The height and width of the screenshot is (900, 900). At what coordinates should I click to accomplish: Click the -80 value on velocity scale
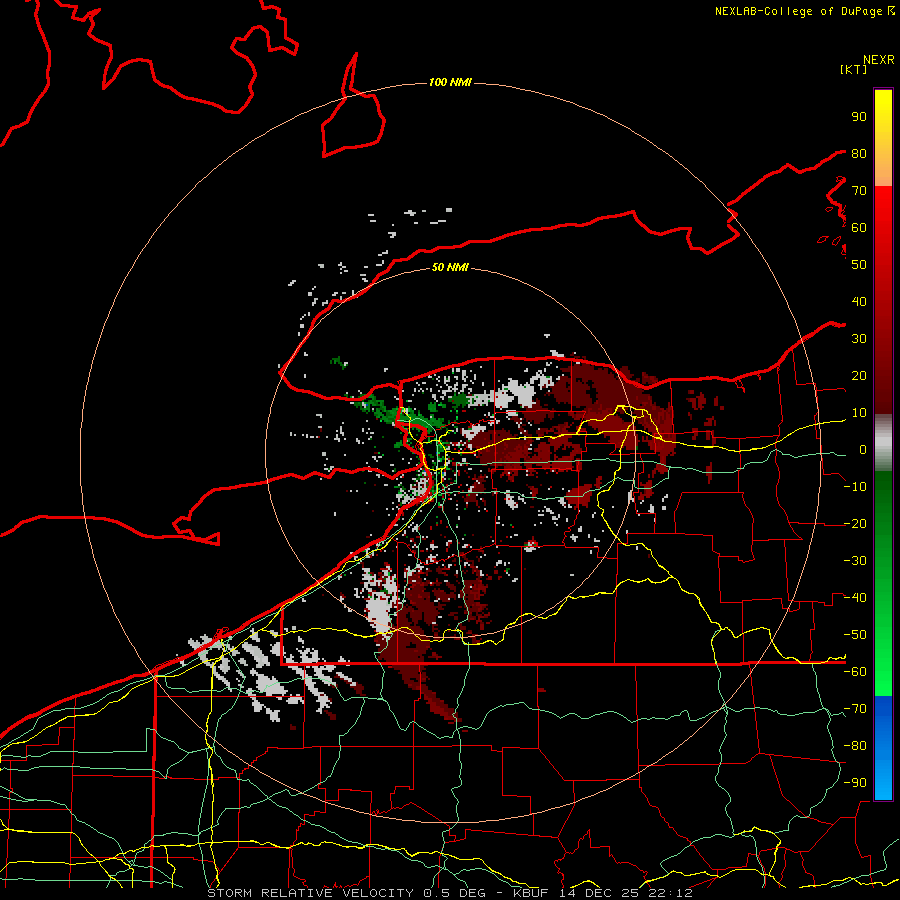(855, 746)
